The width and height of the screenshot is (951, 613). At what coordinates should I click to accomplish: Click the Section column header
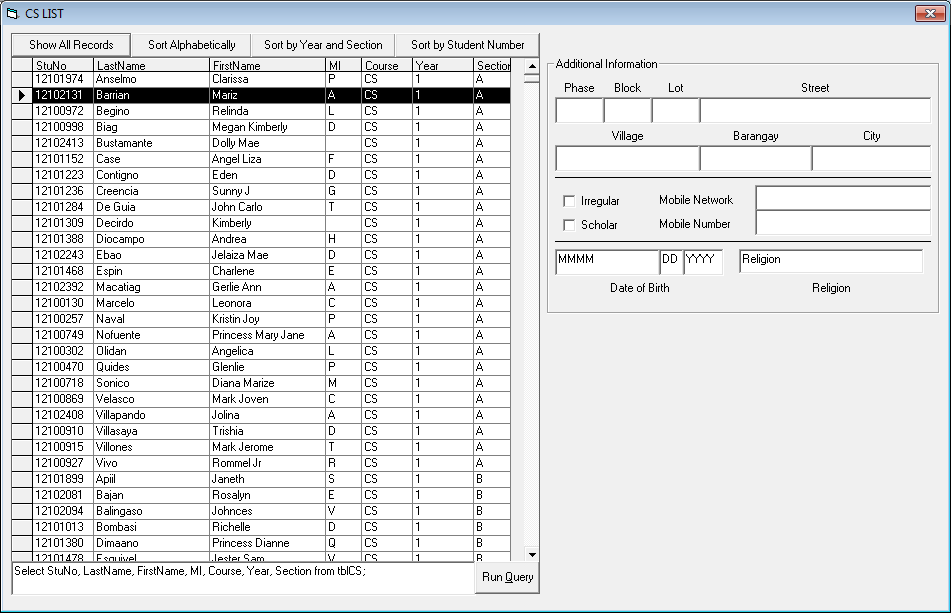click(492, 65)
